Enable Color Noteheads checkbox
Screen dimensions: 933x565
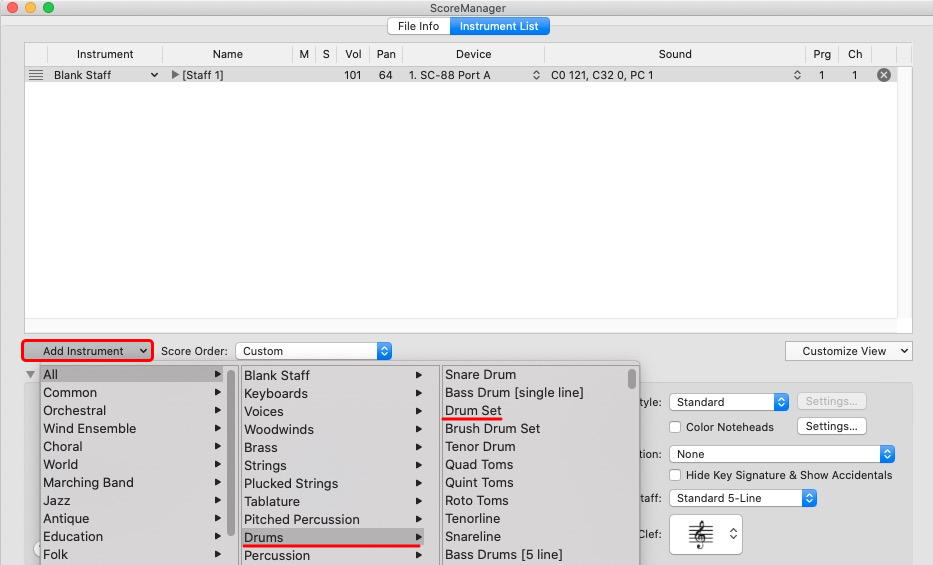(676, 427)
